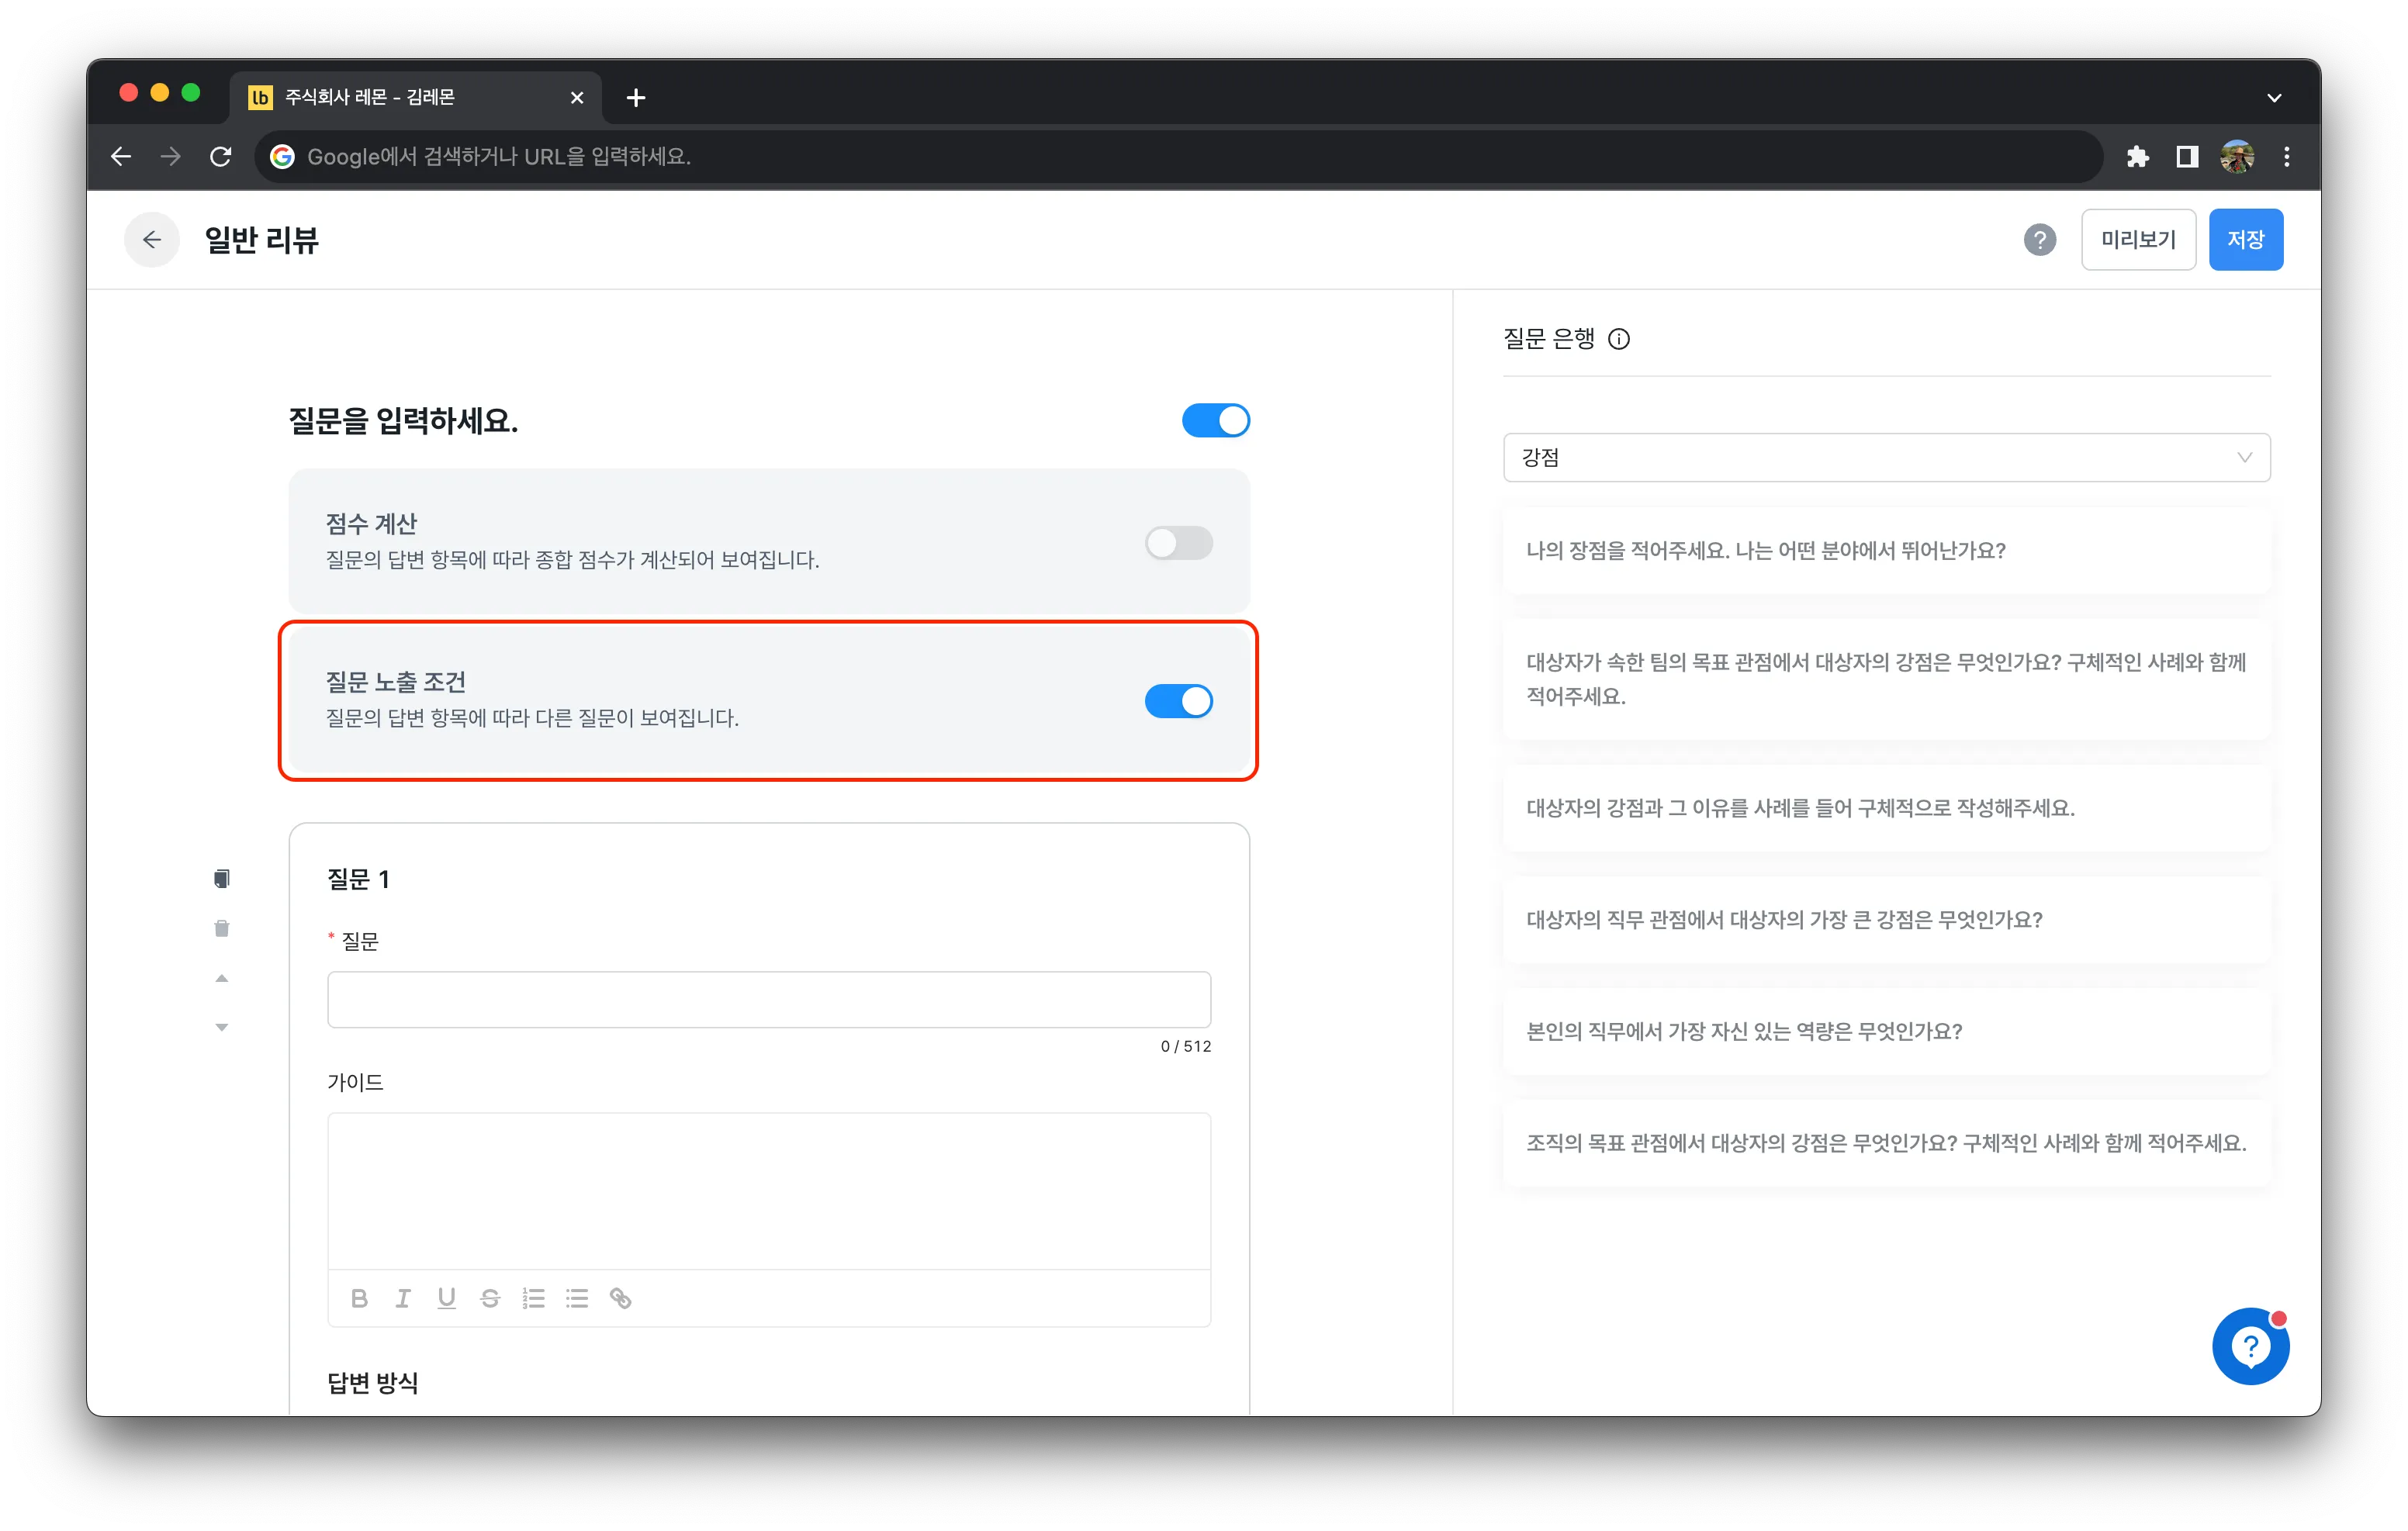Insert bulleted list in guide editor
2408x1531 pixels.
pos(577,1298)
